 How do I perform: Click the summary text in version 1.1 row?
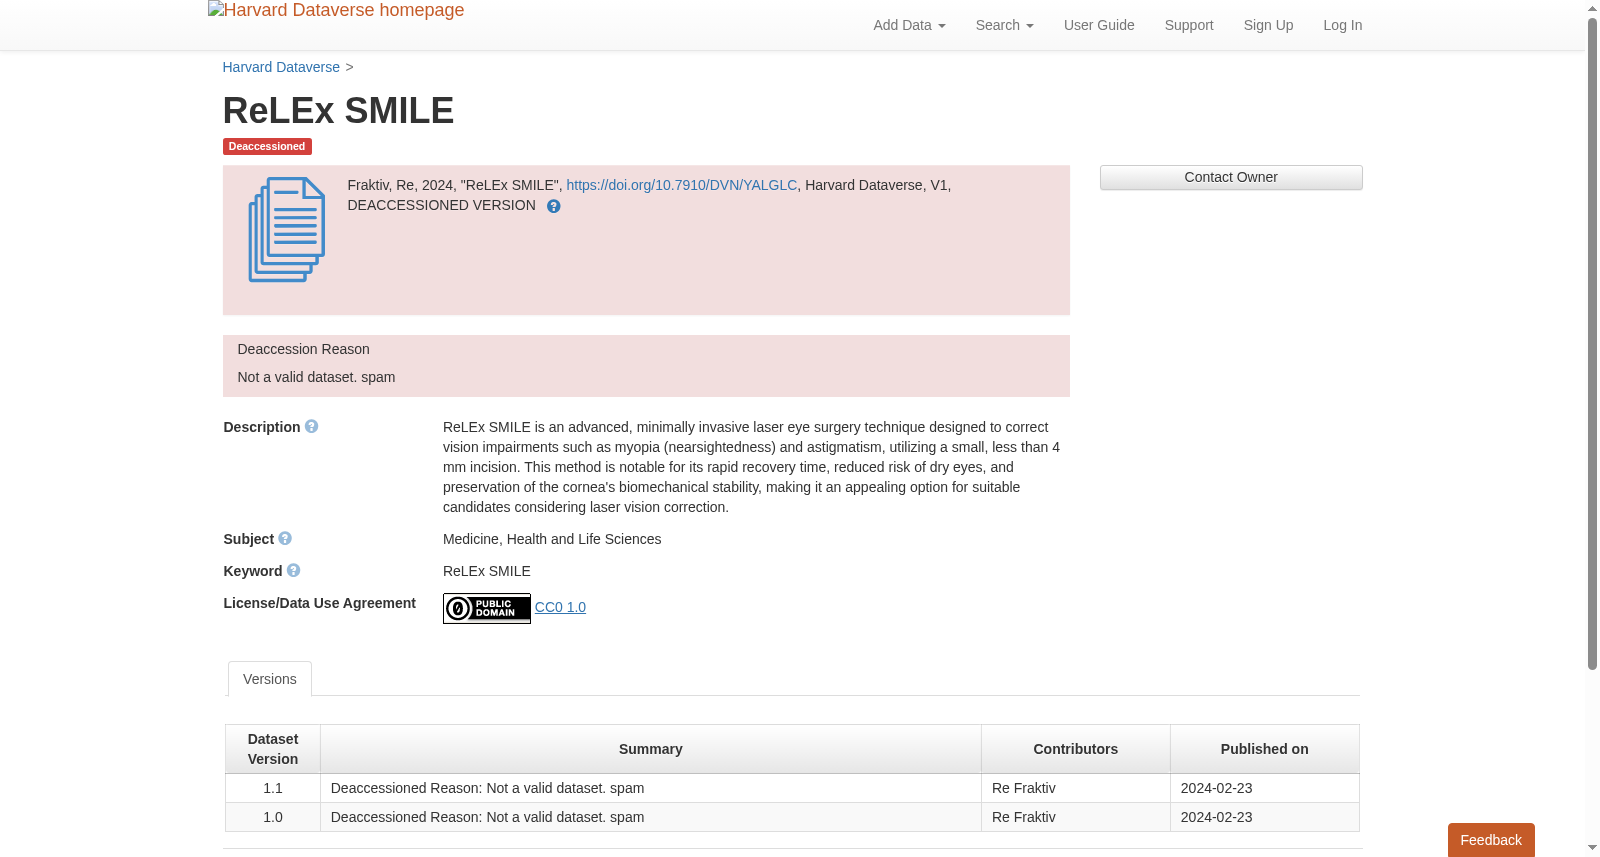(487, 788)
